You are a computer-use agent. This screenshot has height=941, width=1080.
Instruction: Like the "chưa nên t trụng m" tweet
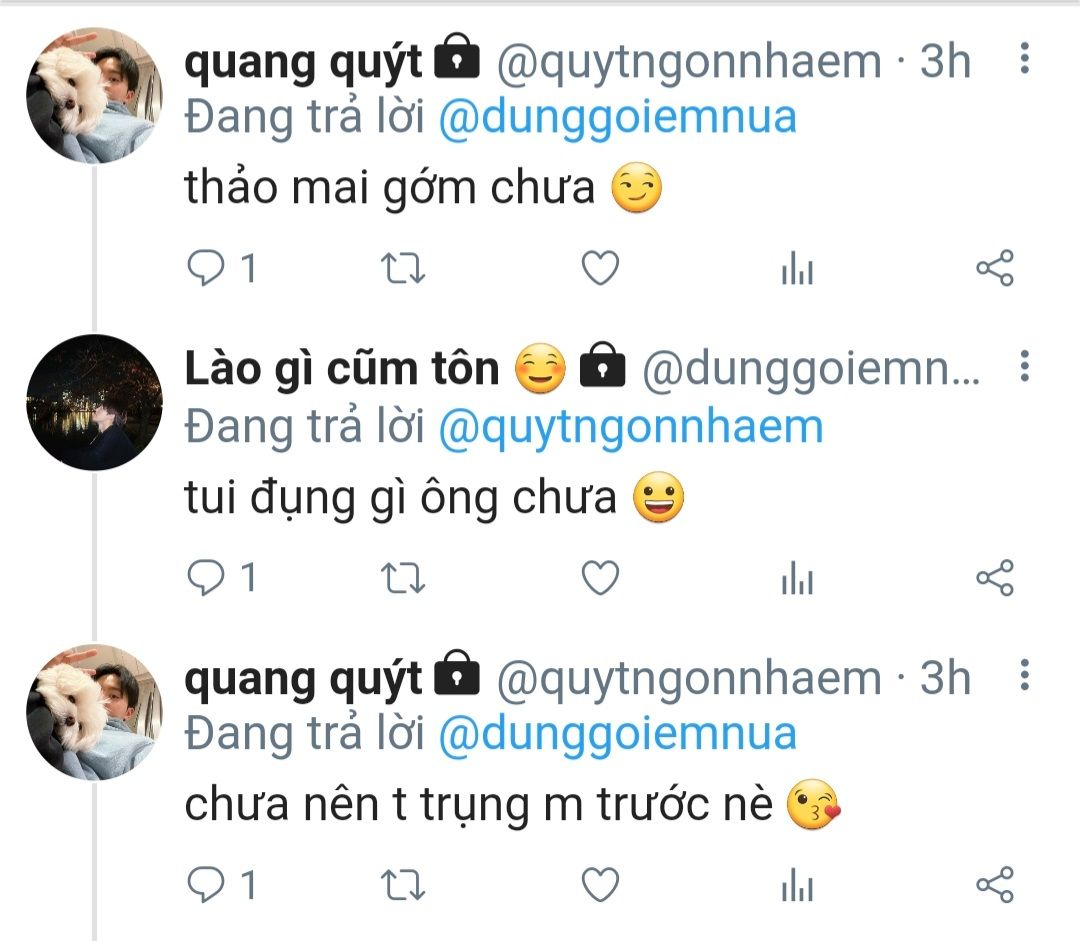click(x=600, y=885)
